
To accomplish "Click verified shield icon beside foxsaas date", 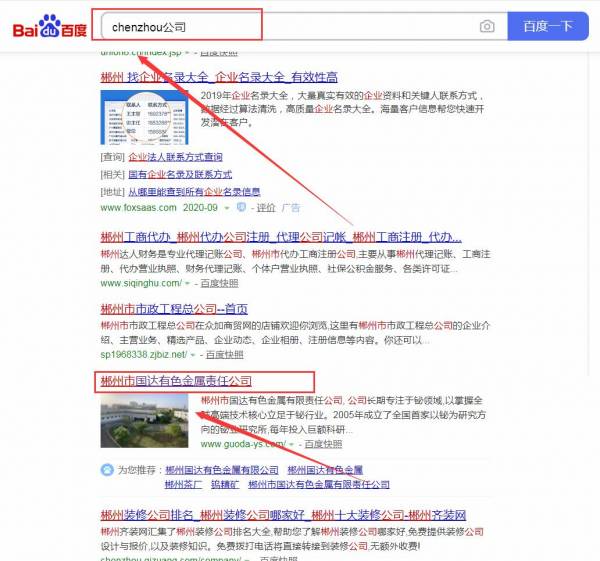I will click(240, 208).
